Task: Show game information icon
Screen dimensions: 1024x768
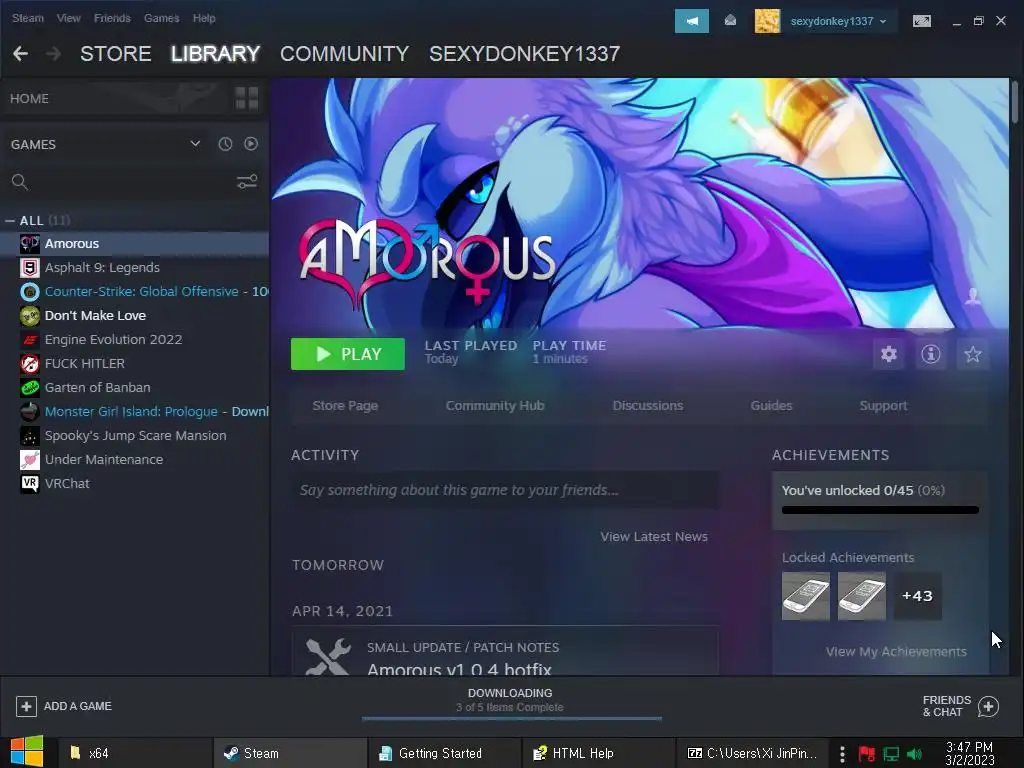Action: point(931,354)
